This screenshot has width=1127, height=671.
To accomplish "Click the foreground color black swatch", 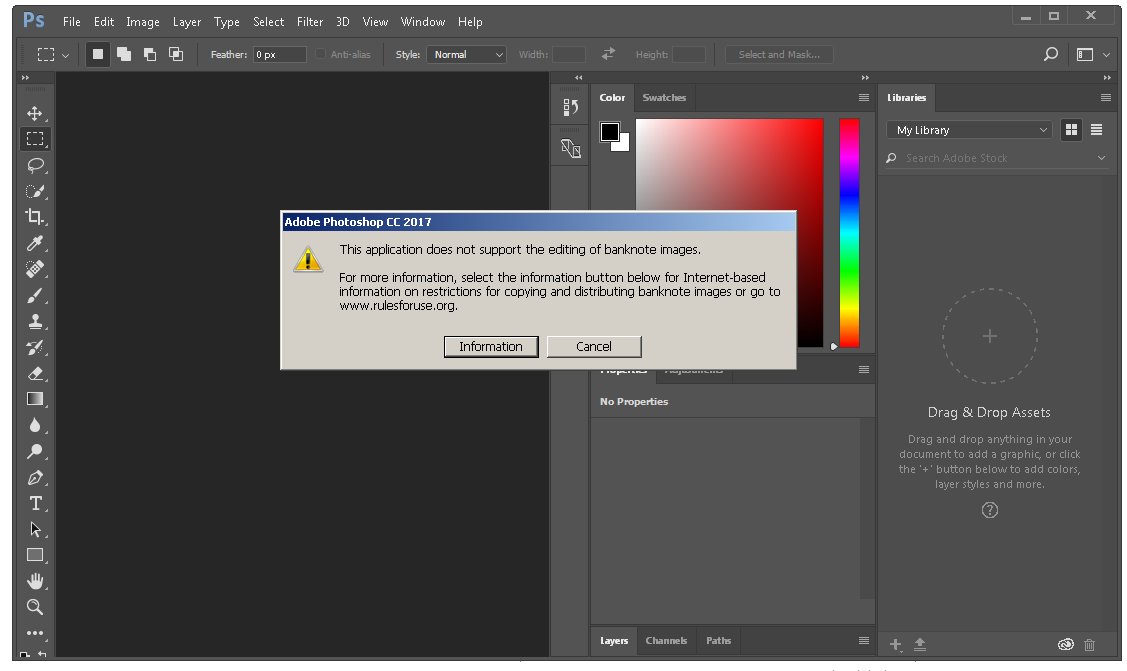I will 610,131.
